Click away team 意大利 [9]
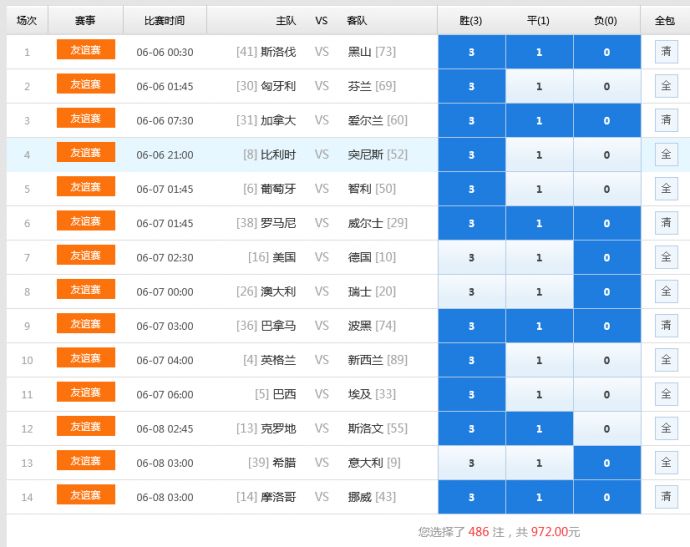Image resolution: width=690 pixels, height=547 pixels. click(374, 463)
